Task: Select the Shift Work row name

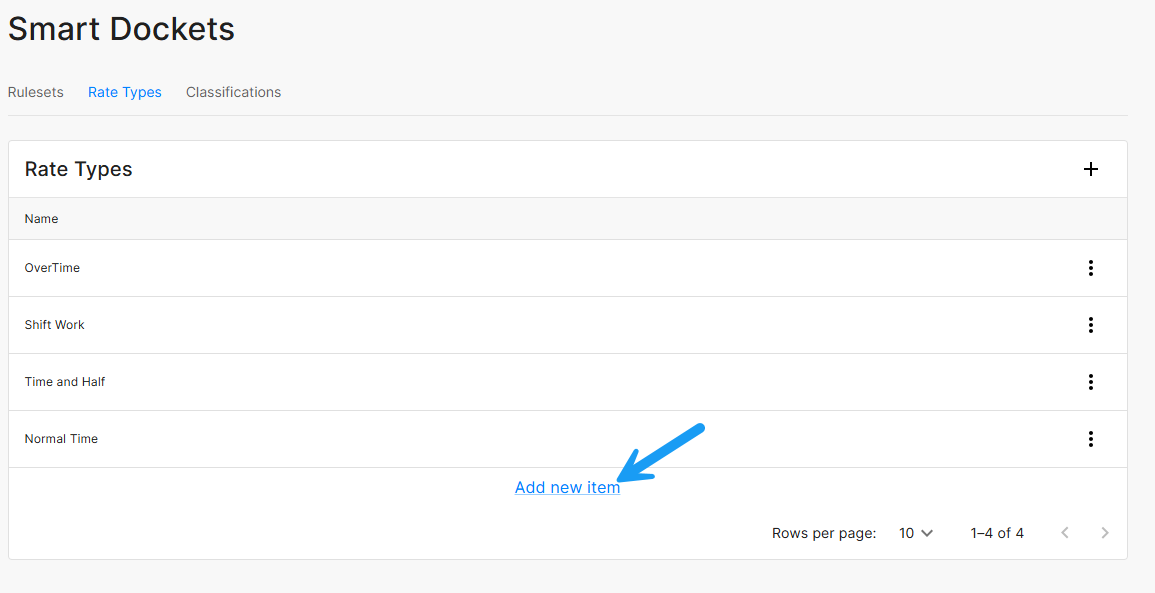Action: [55, 325]
